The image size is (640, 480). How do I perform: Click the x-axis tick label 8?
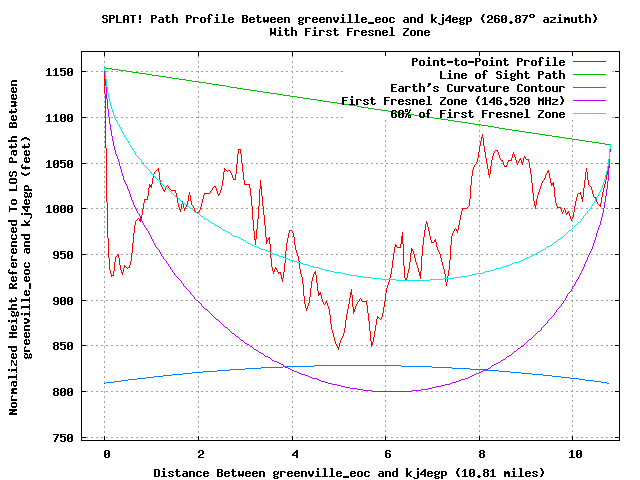(482, 454)
